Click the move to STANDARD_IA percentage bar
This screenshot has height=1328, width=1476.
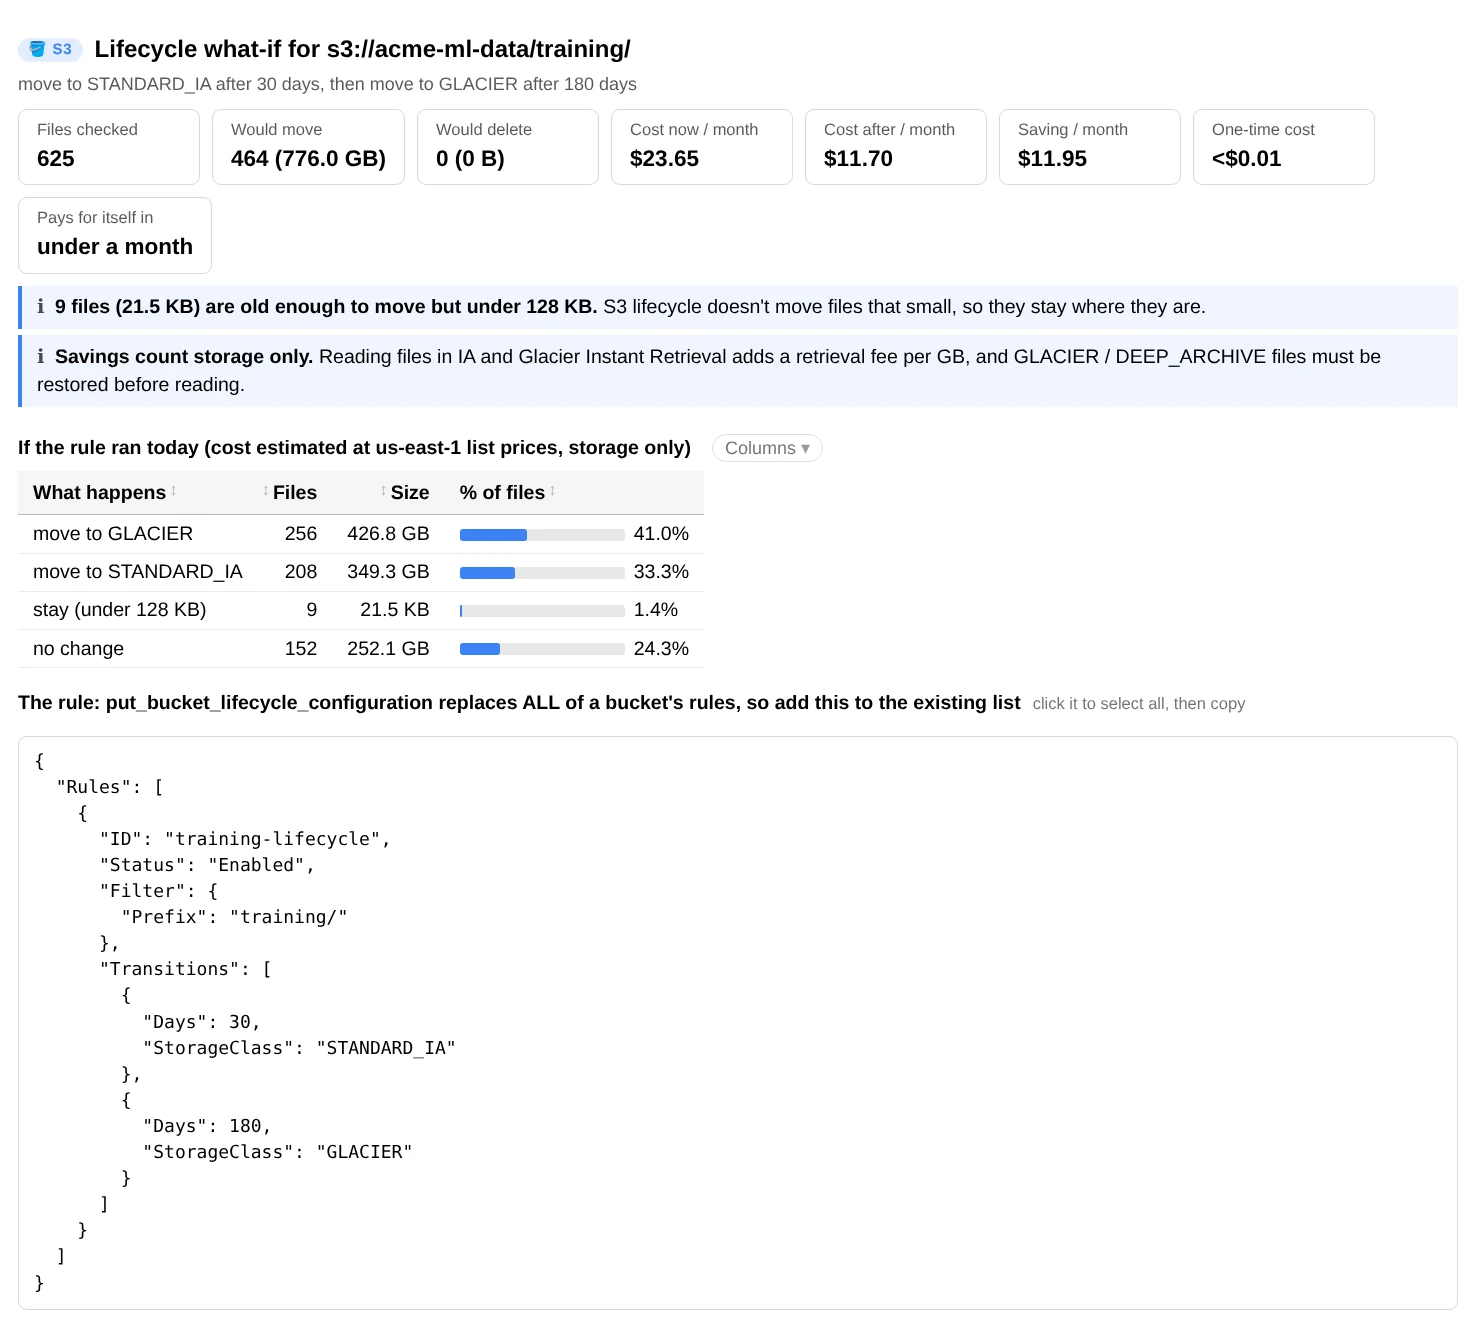[542, 573]
